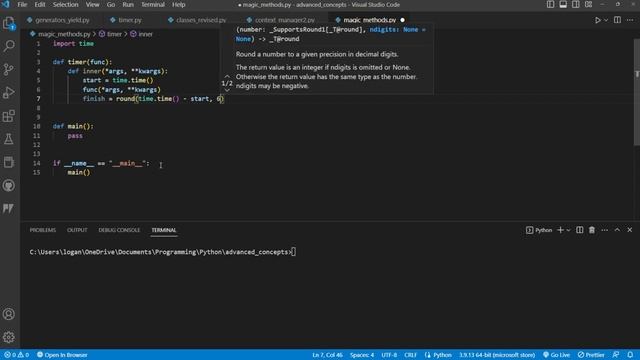
Task: Open the Selection menu
Action: [65, 4]
